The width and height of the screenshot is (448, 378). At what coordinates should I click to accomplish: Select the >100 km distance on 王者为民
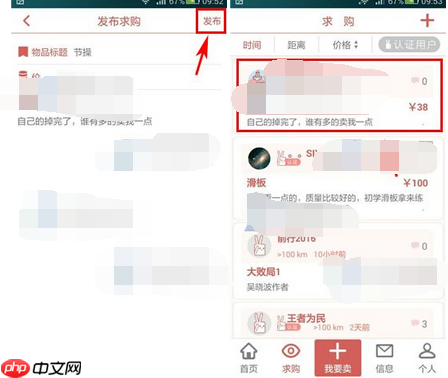pos(328,328)
